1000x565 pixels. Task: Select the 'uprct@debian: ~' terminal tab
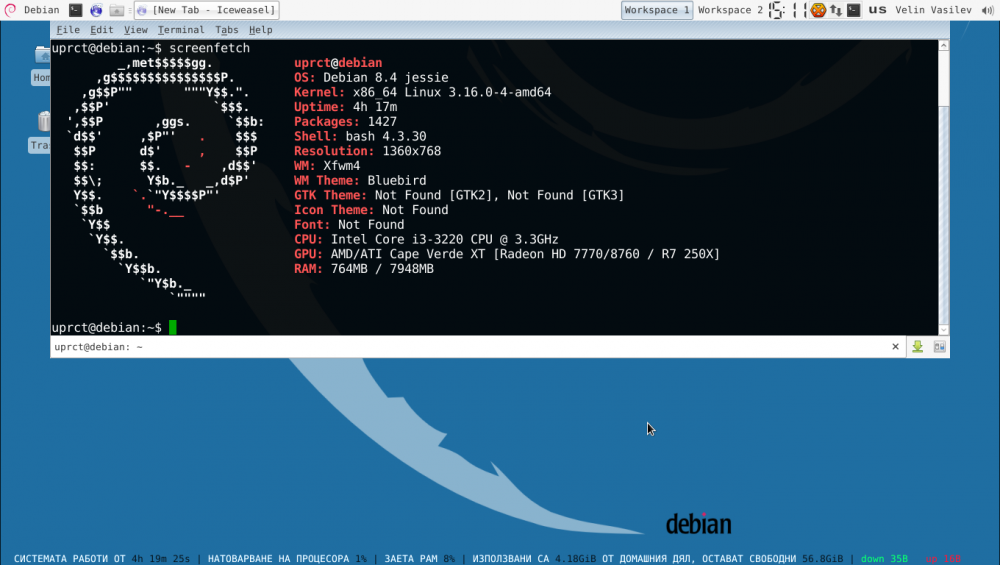(x=478, y=347)
